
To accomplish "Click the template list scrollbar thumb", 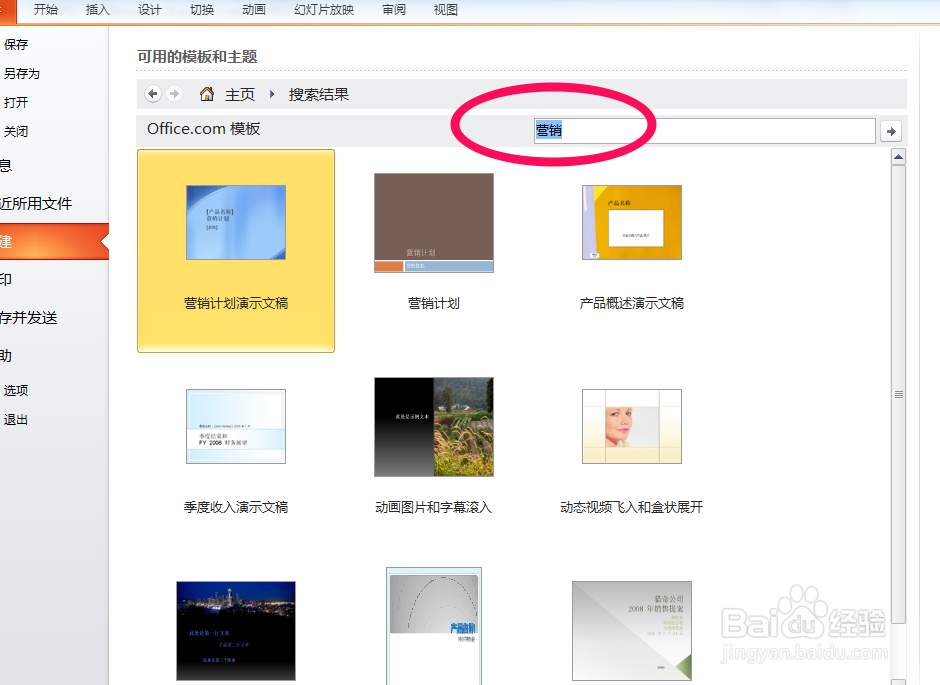I will tap(898, 395).
